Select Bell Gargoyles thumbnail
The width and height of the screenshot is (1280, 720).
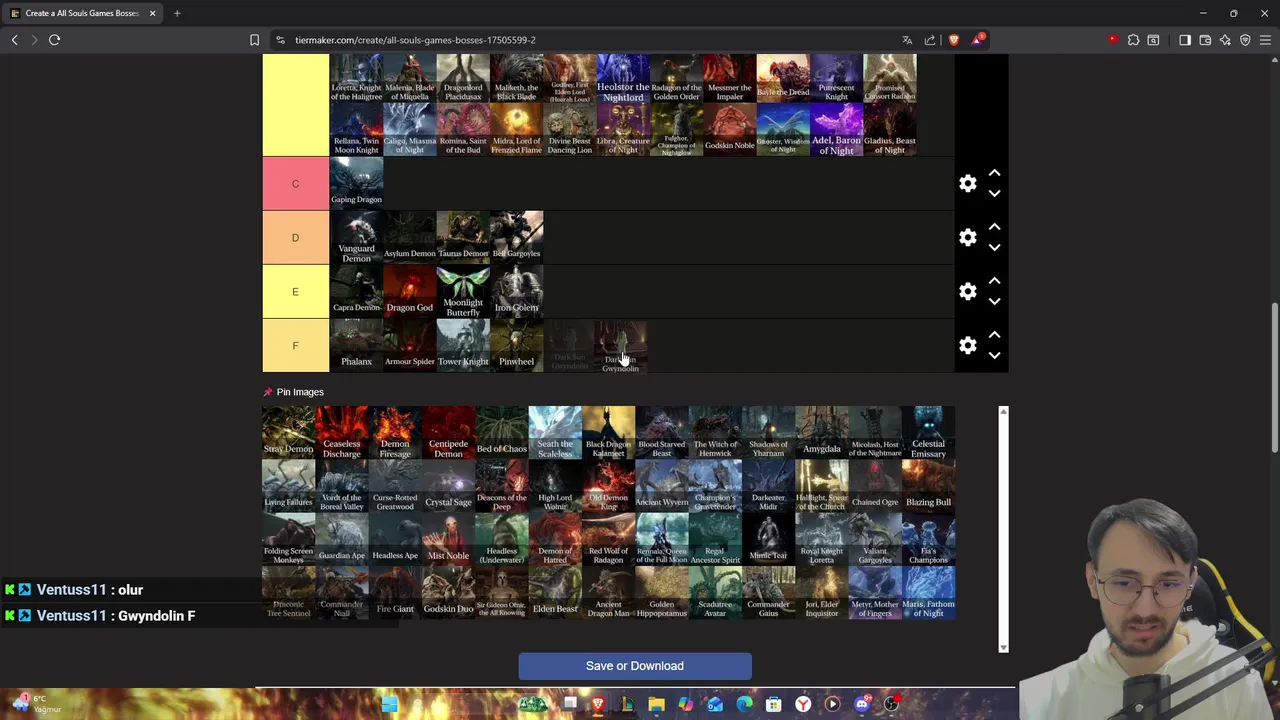tap(517, 237)
